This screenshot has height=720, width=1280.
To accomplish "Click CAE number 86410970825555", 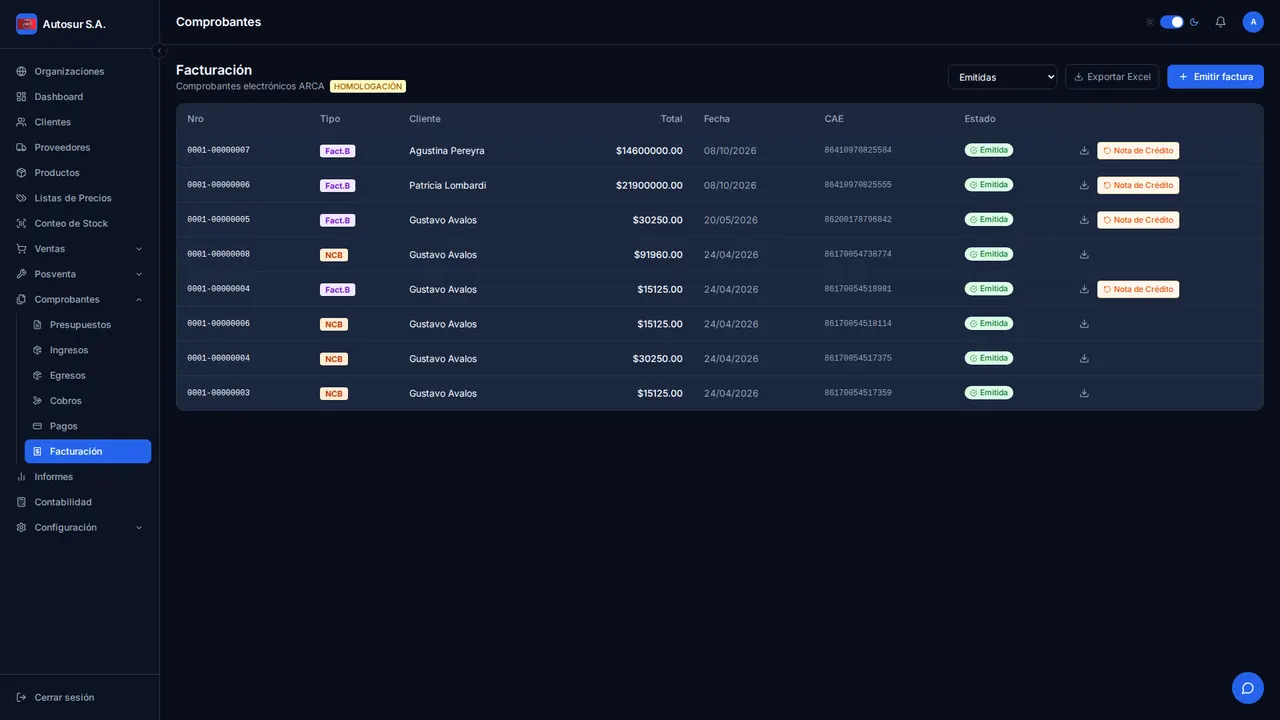I will pyautogui.click(x=858, y=185).
